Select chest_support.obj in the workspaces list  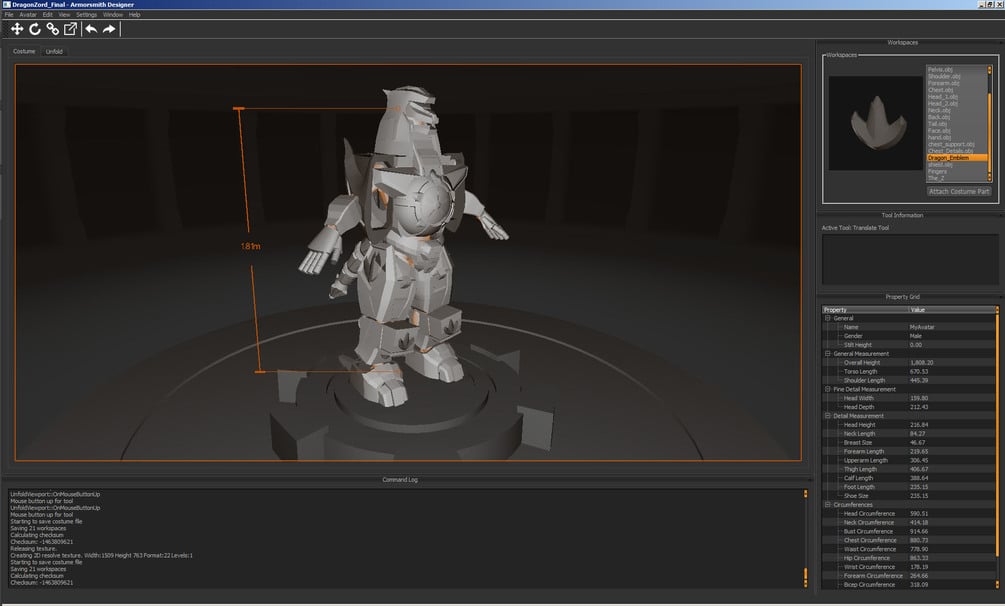[956, 144]
